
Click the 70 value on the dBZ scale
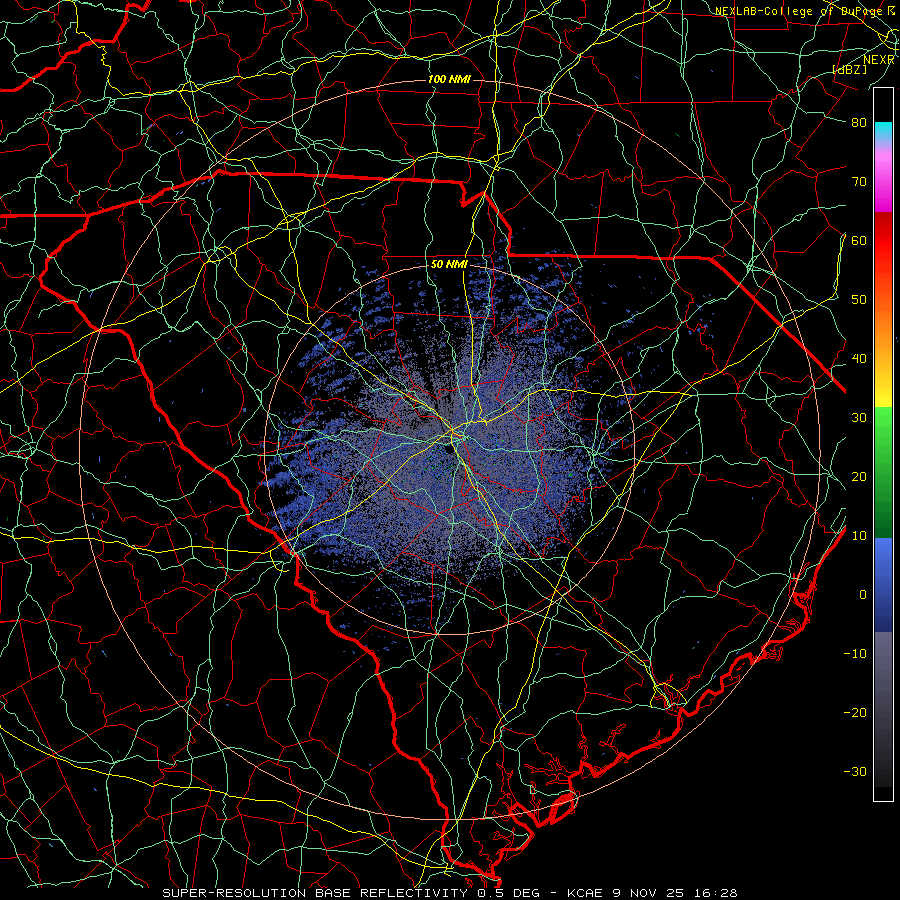[x=859, y=182]
